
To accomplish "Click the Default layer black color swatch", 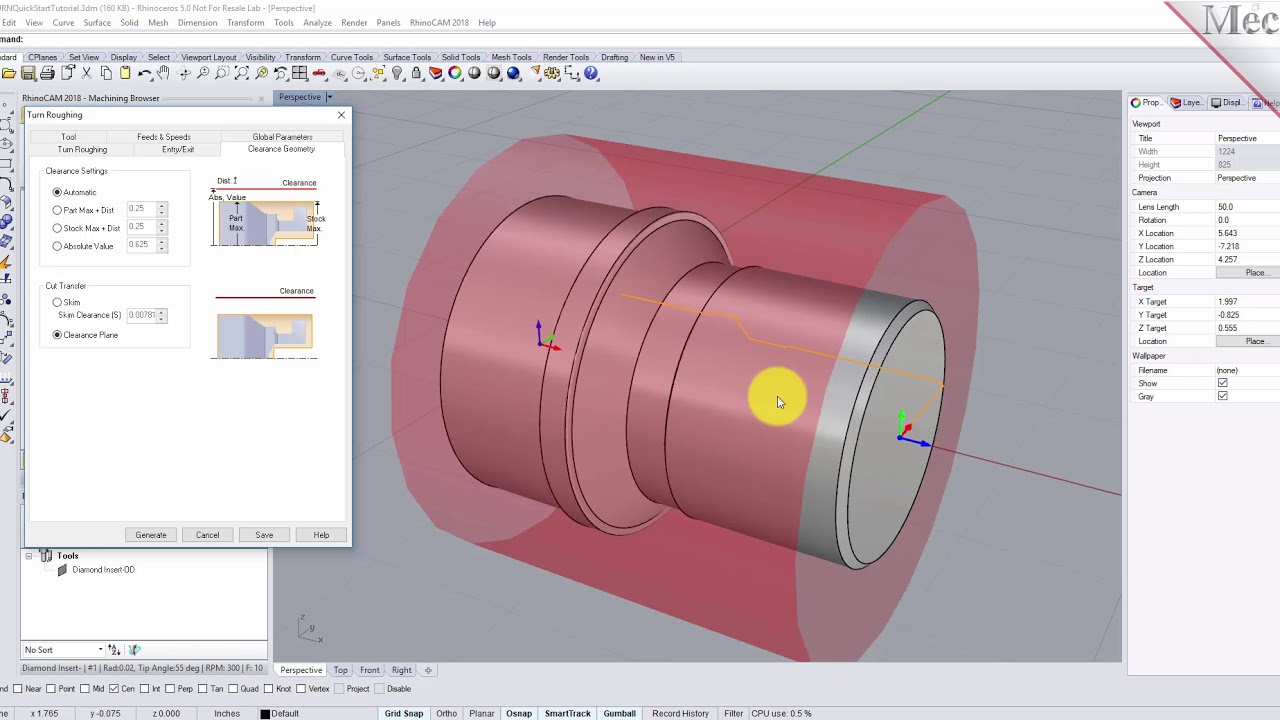I will [x=265, y=714].
